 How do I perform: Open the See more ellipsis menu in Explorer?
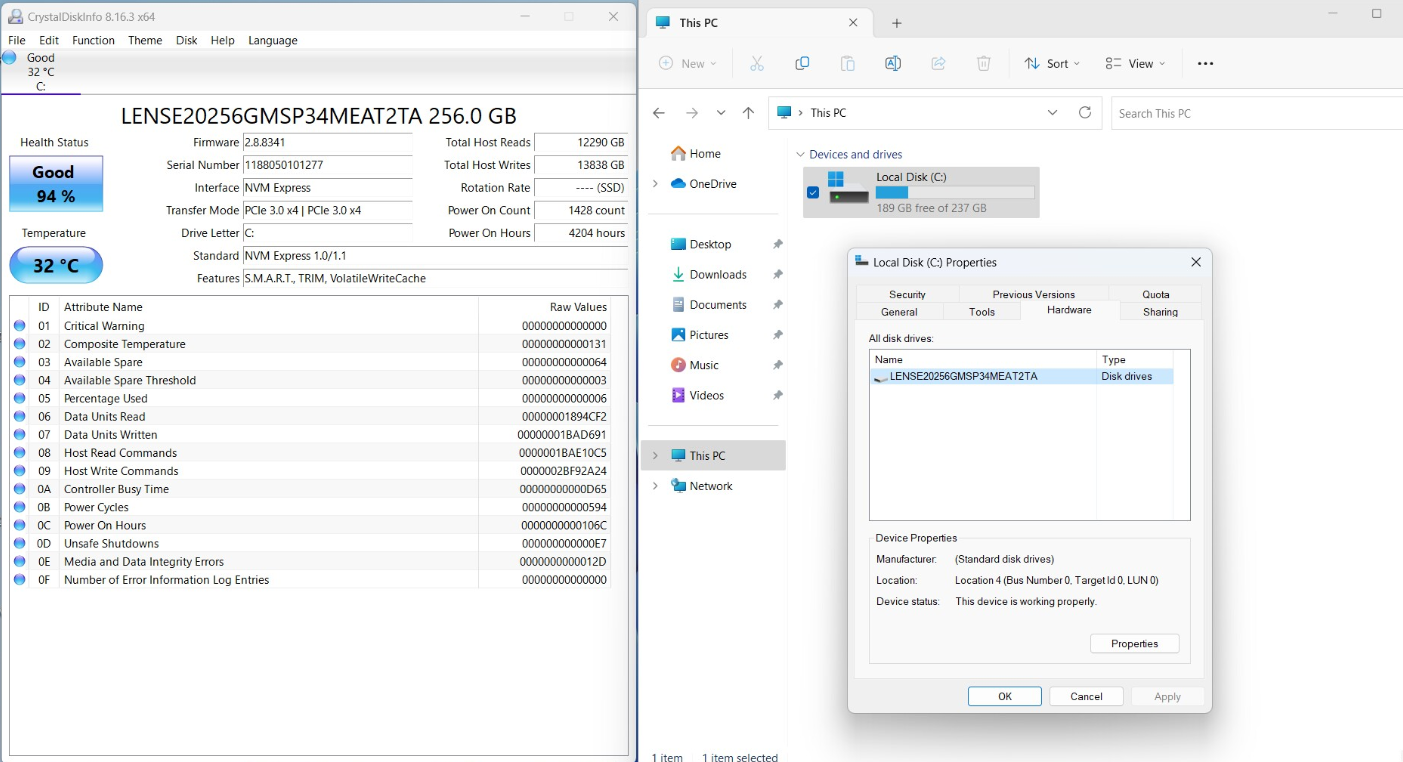pos(1205,63)
